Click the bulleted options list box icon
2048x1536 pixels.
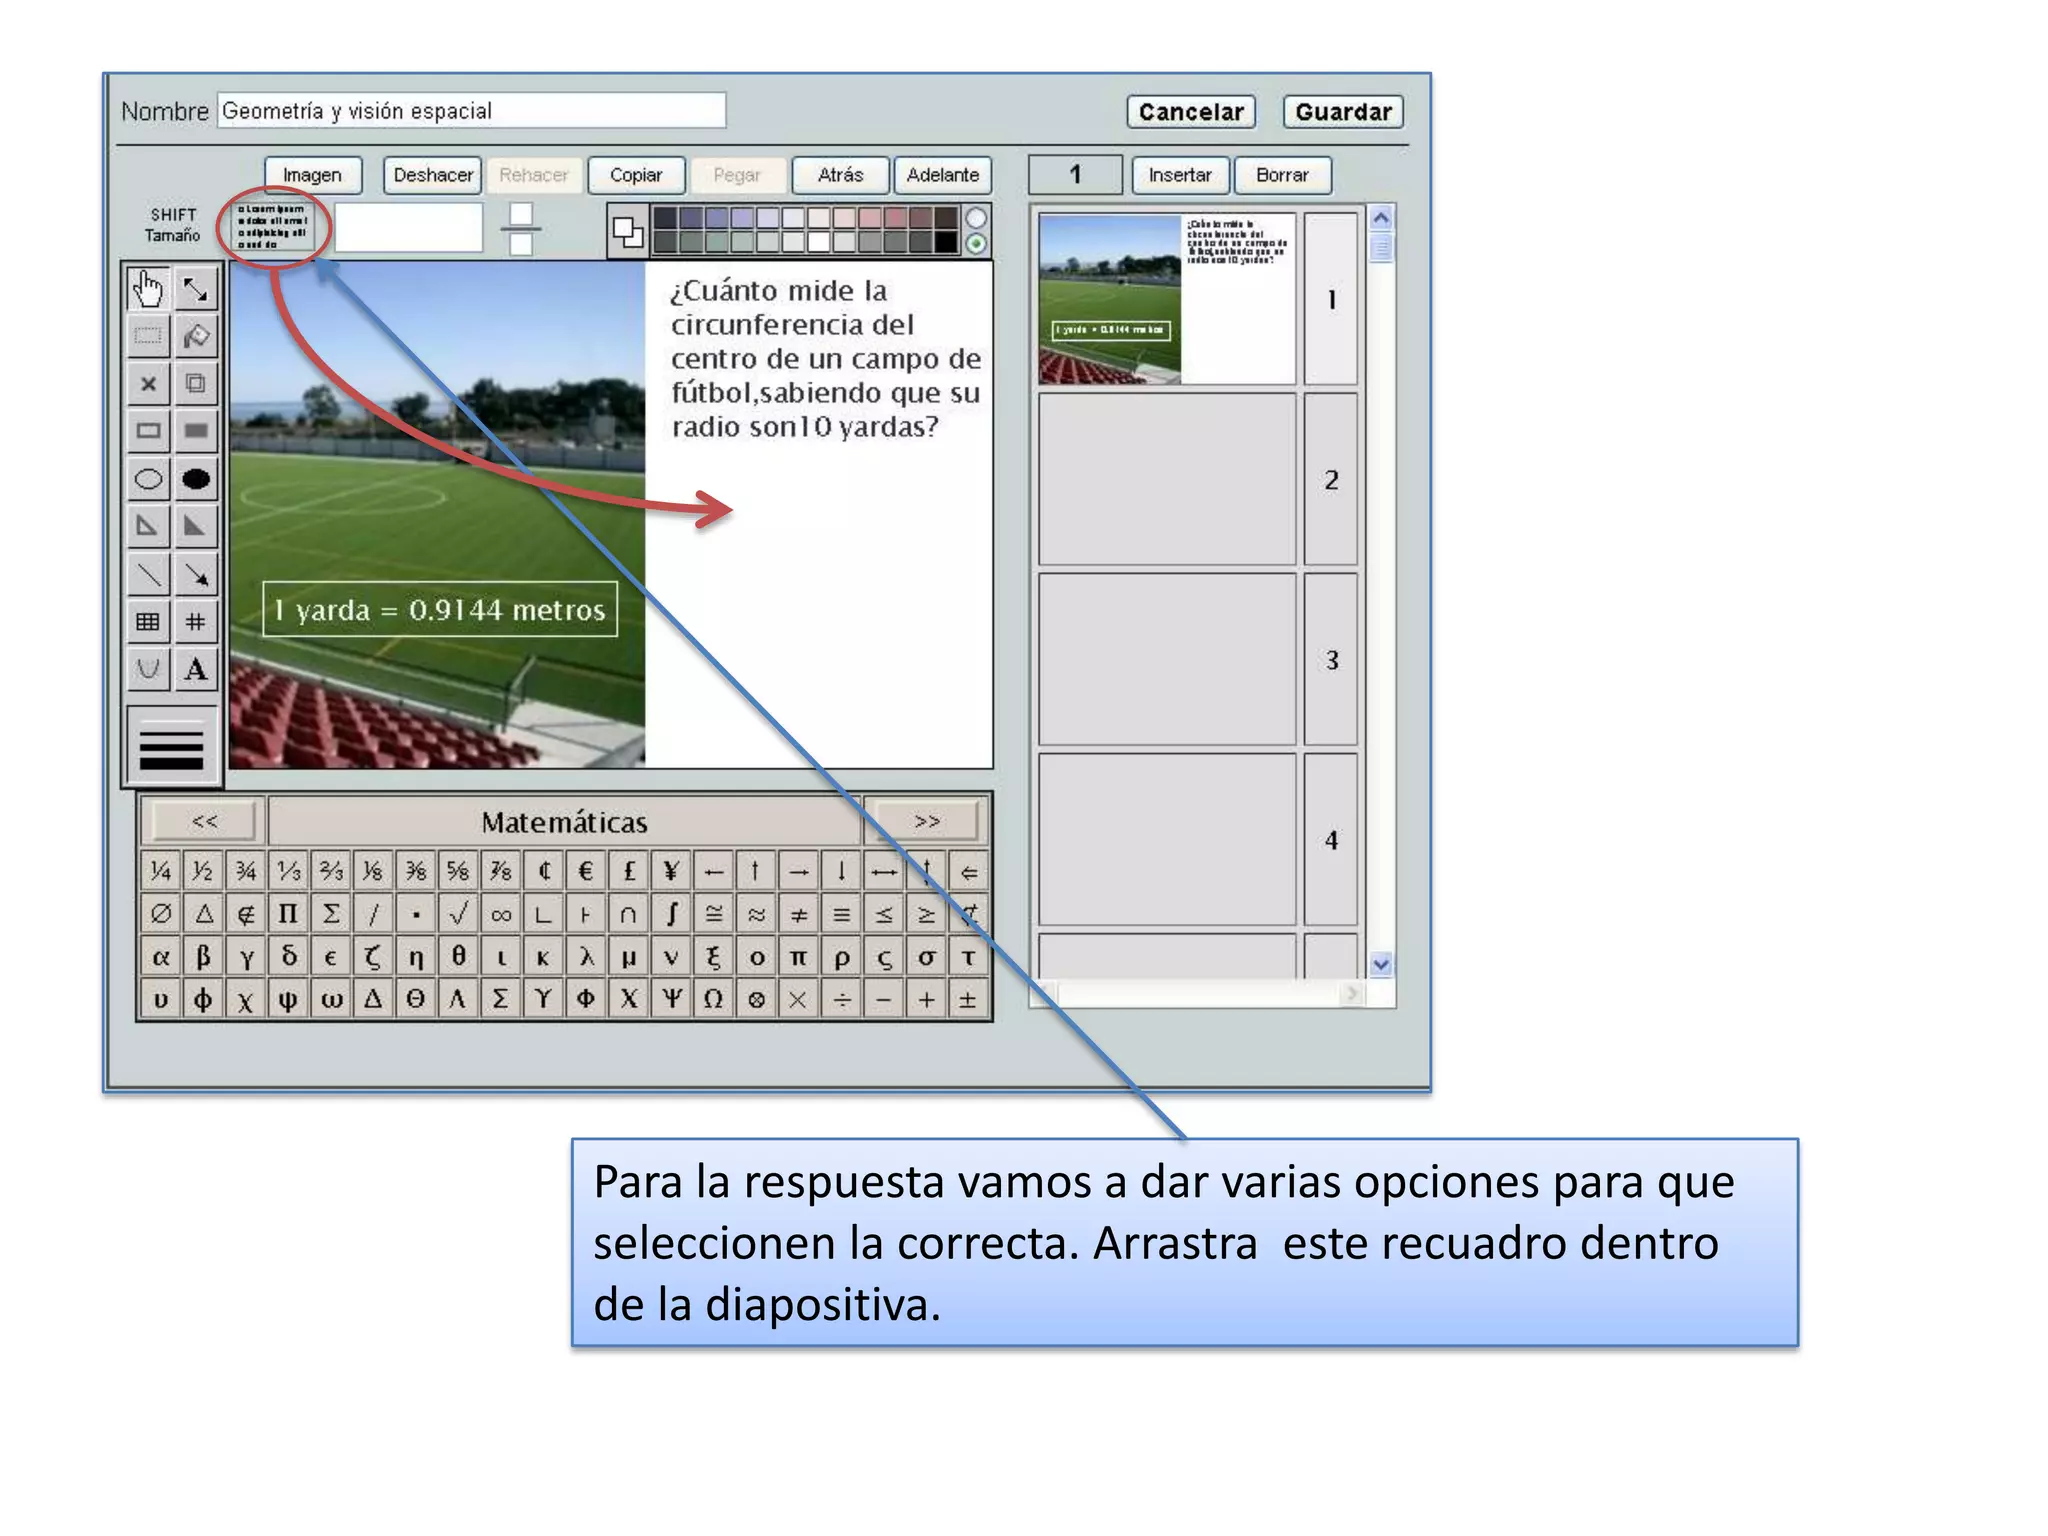(274, 227)
